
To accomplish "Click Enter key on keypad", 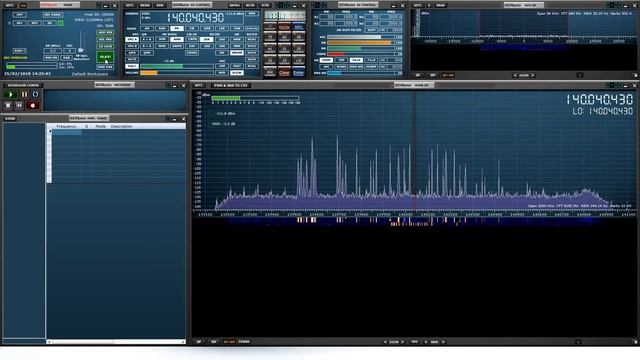I will 299,73.
